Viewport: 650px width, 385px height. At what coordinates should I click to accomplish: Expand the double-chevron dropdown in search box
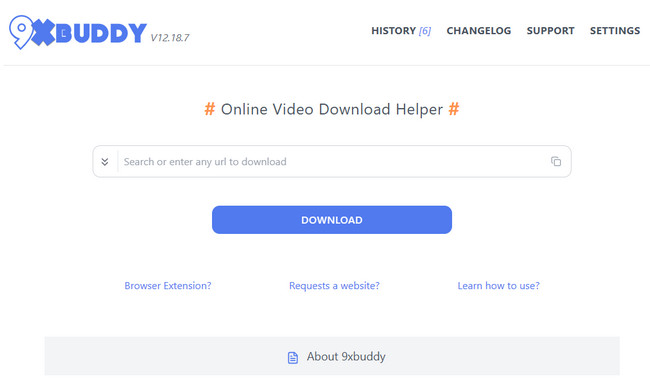[105, 162]
